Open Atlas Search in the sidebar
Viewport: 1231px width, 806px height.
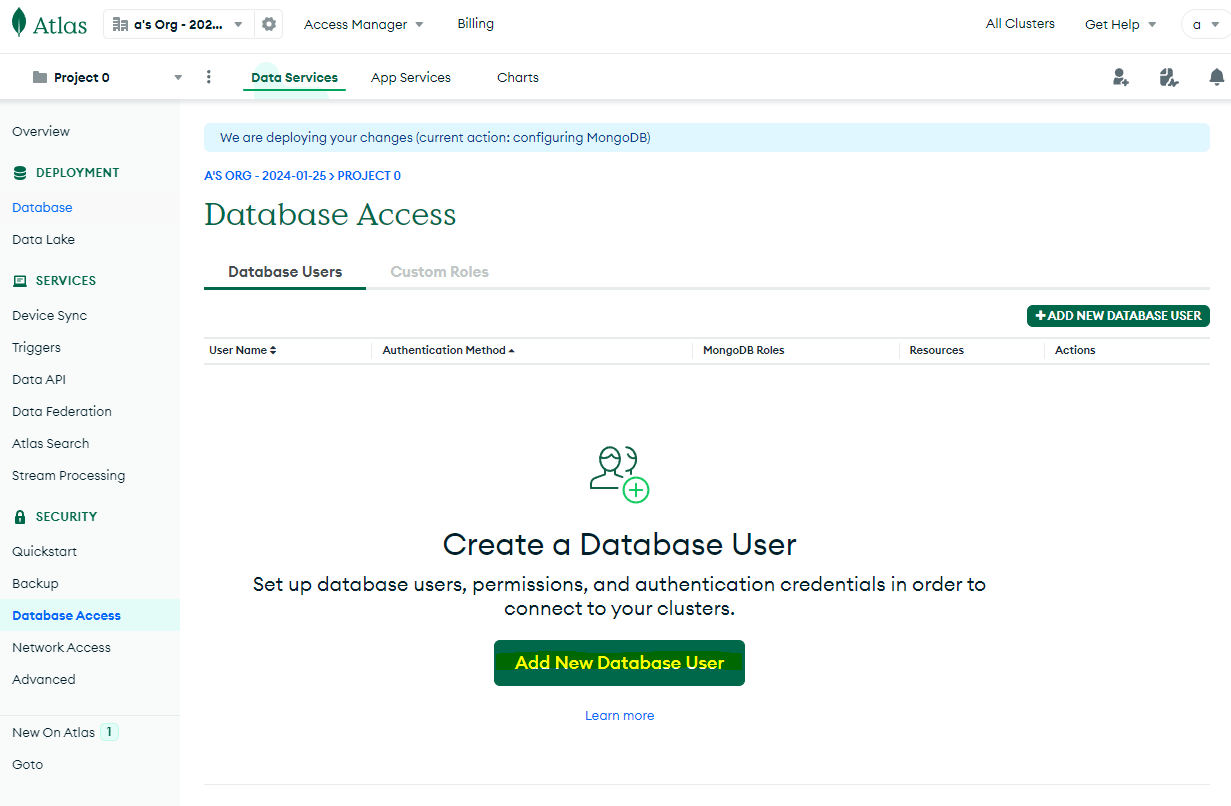click(50, 443)
